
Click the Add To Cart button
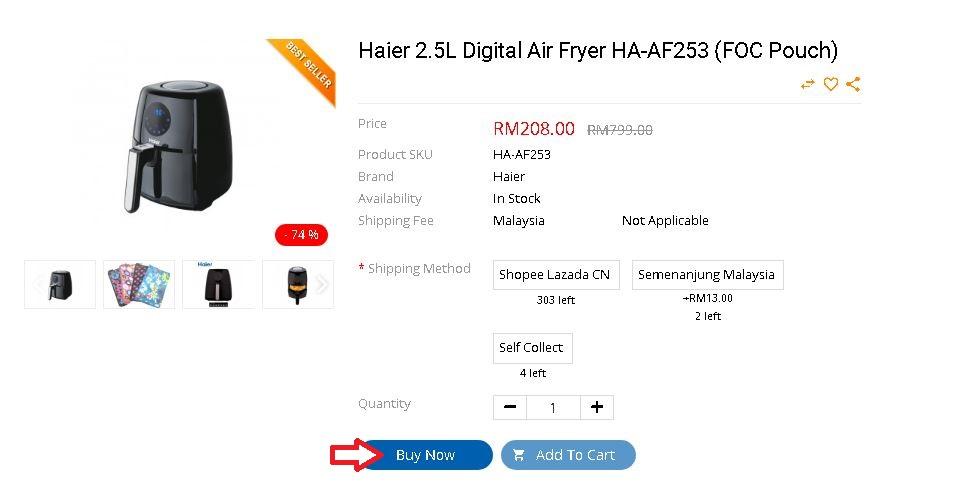(568, 456)
